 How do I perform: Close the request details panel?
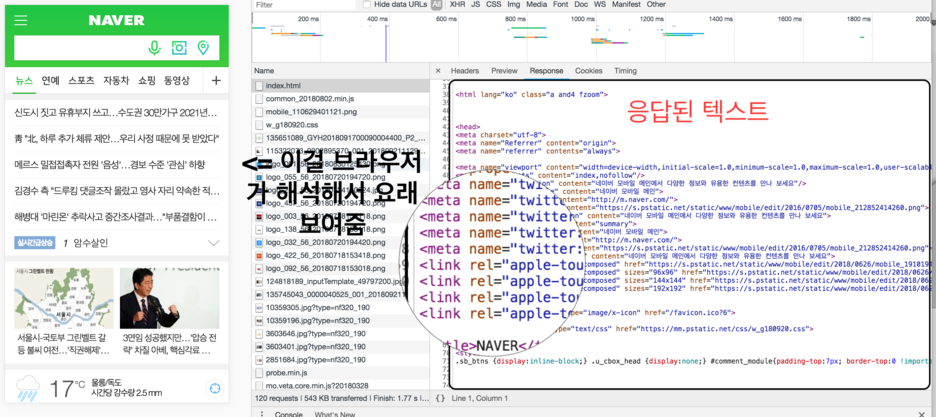pyautogui.click(x=438, y=70)
